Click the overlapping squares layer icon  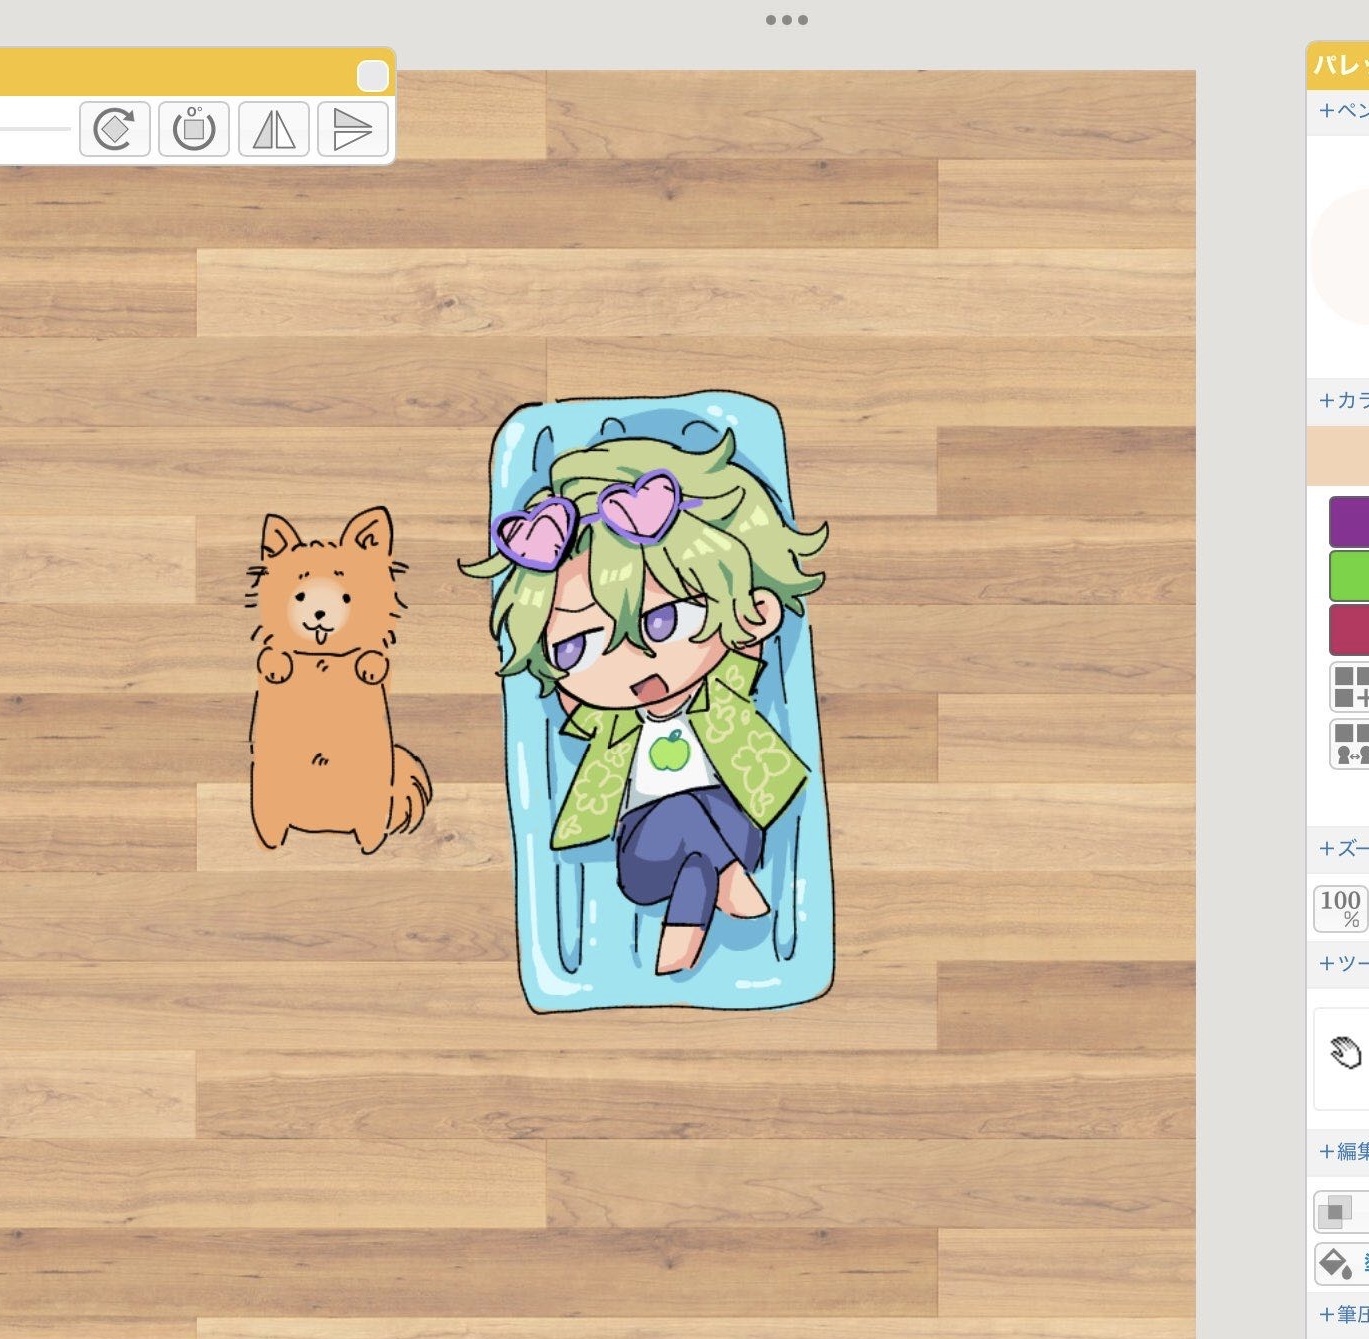pos(1337,1212)
